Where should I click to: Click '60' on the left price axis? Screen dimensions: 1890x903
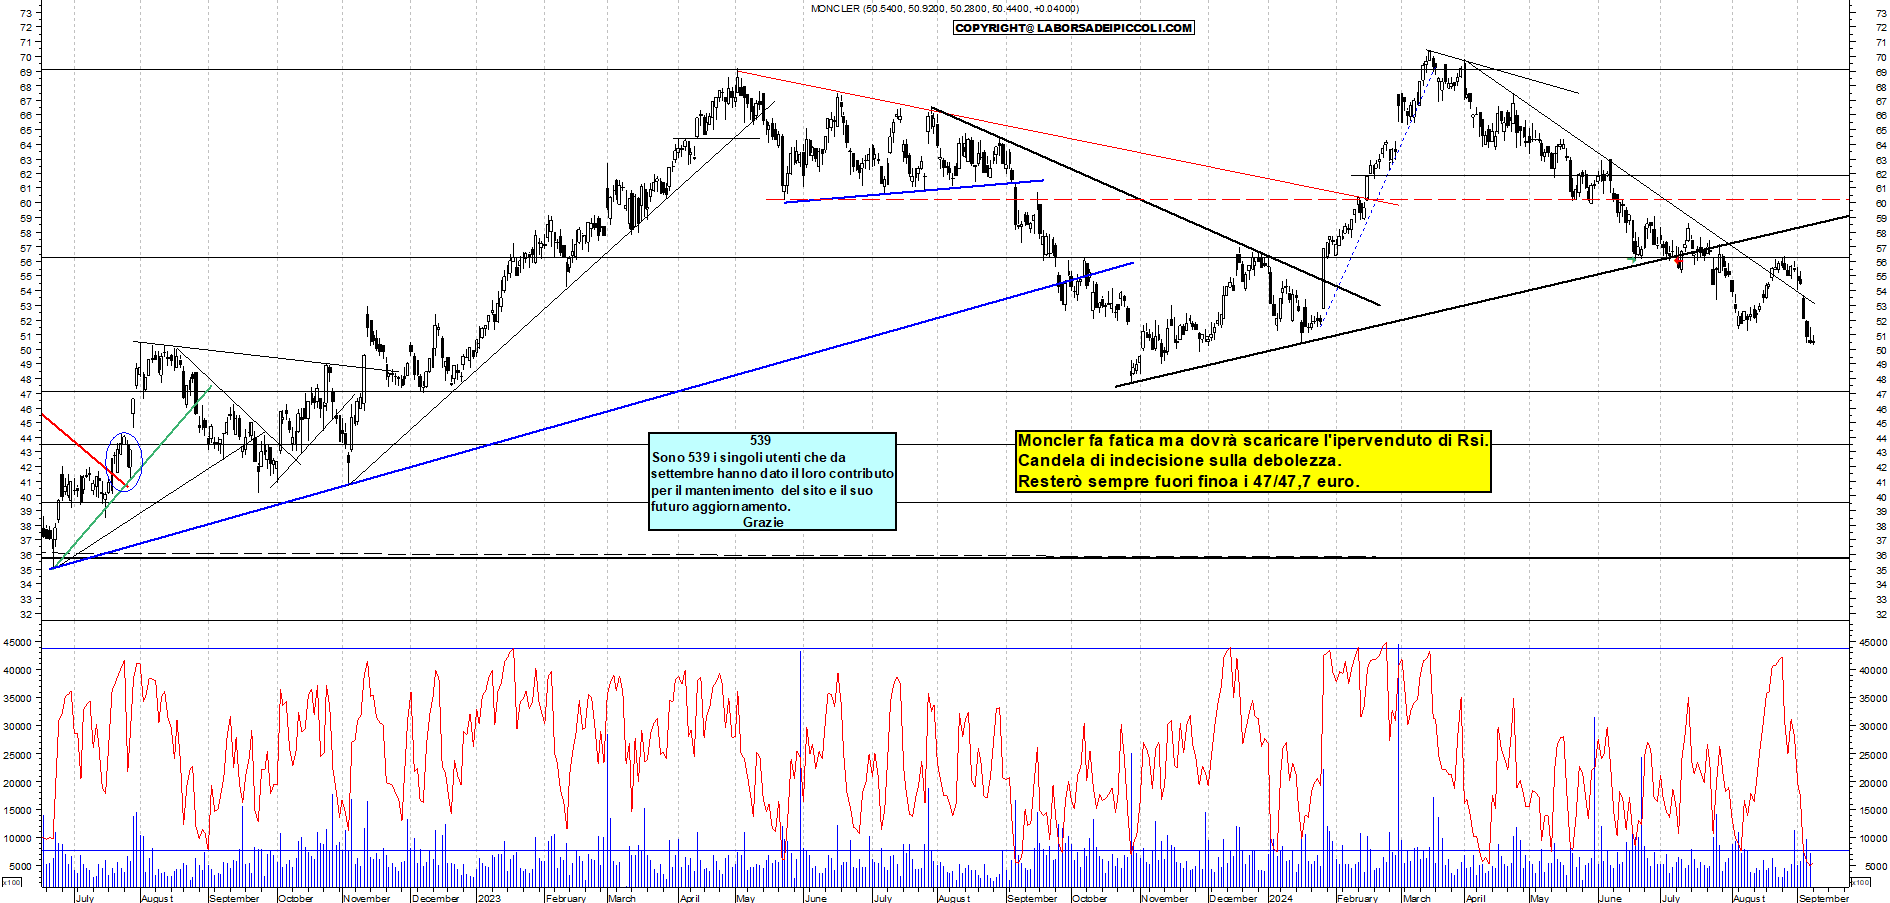point(26,203)
